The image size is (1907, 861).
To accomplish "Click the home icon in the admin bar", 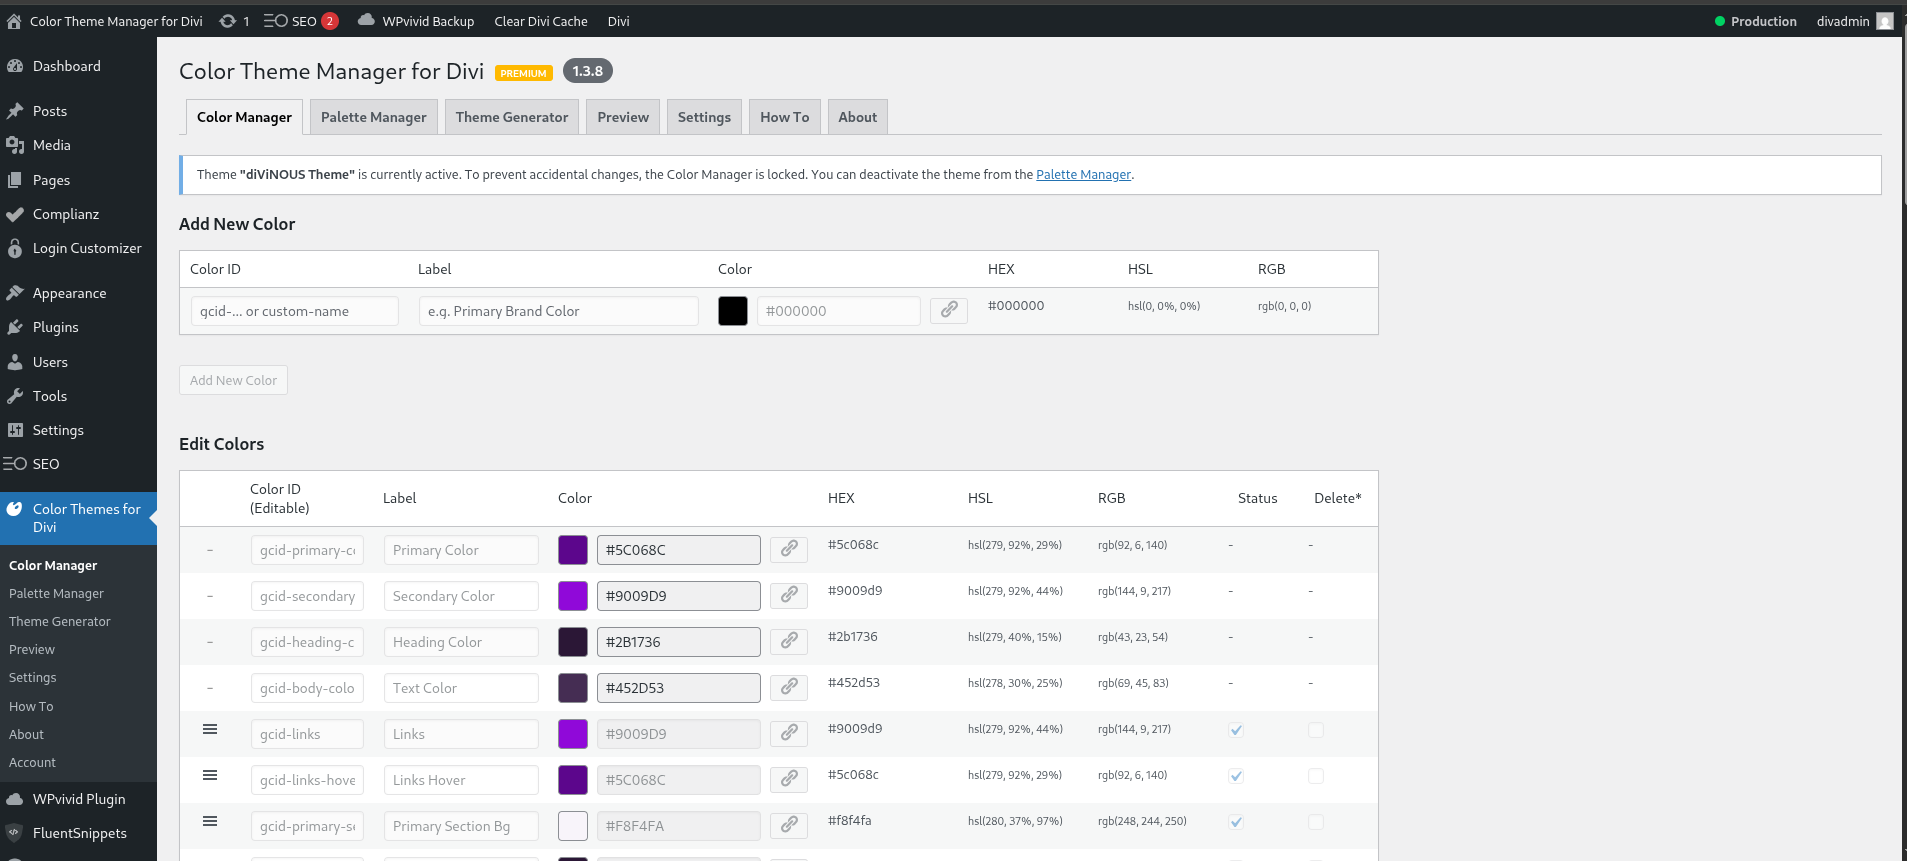I will click(14, 21).
